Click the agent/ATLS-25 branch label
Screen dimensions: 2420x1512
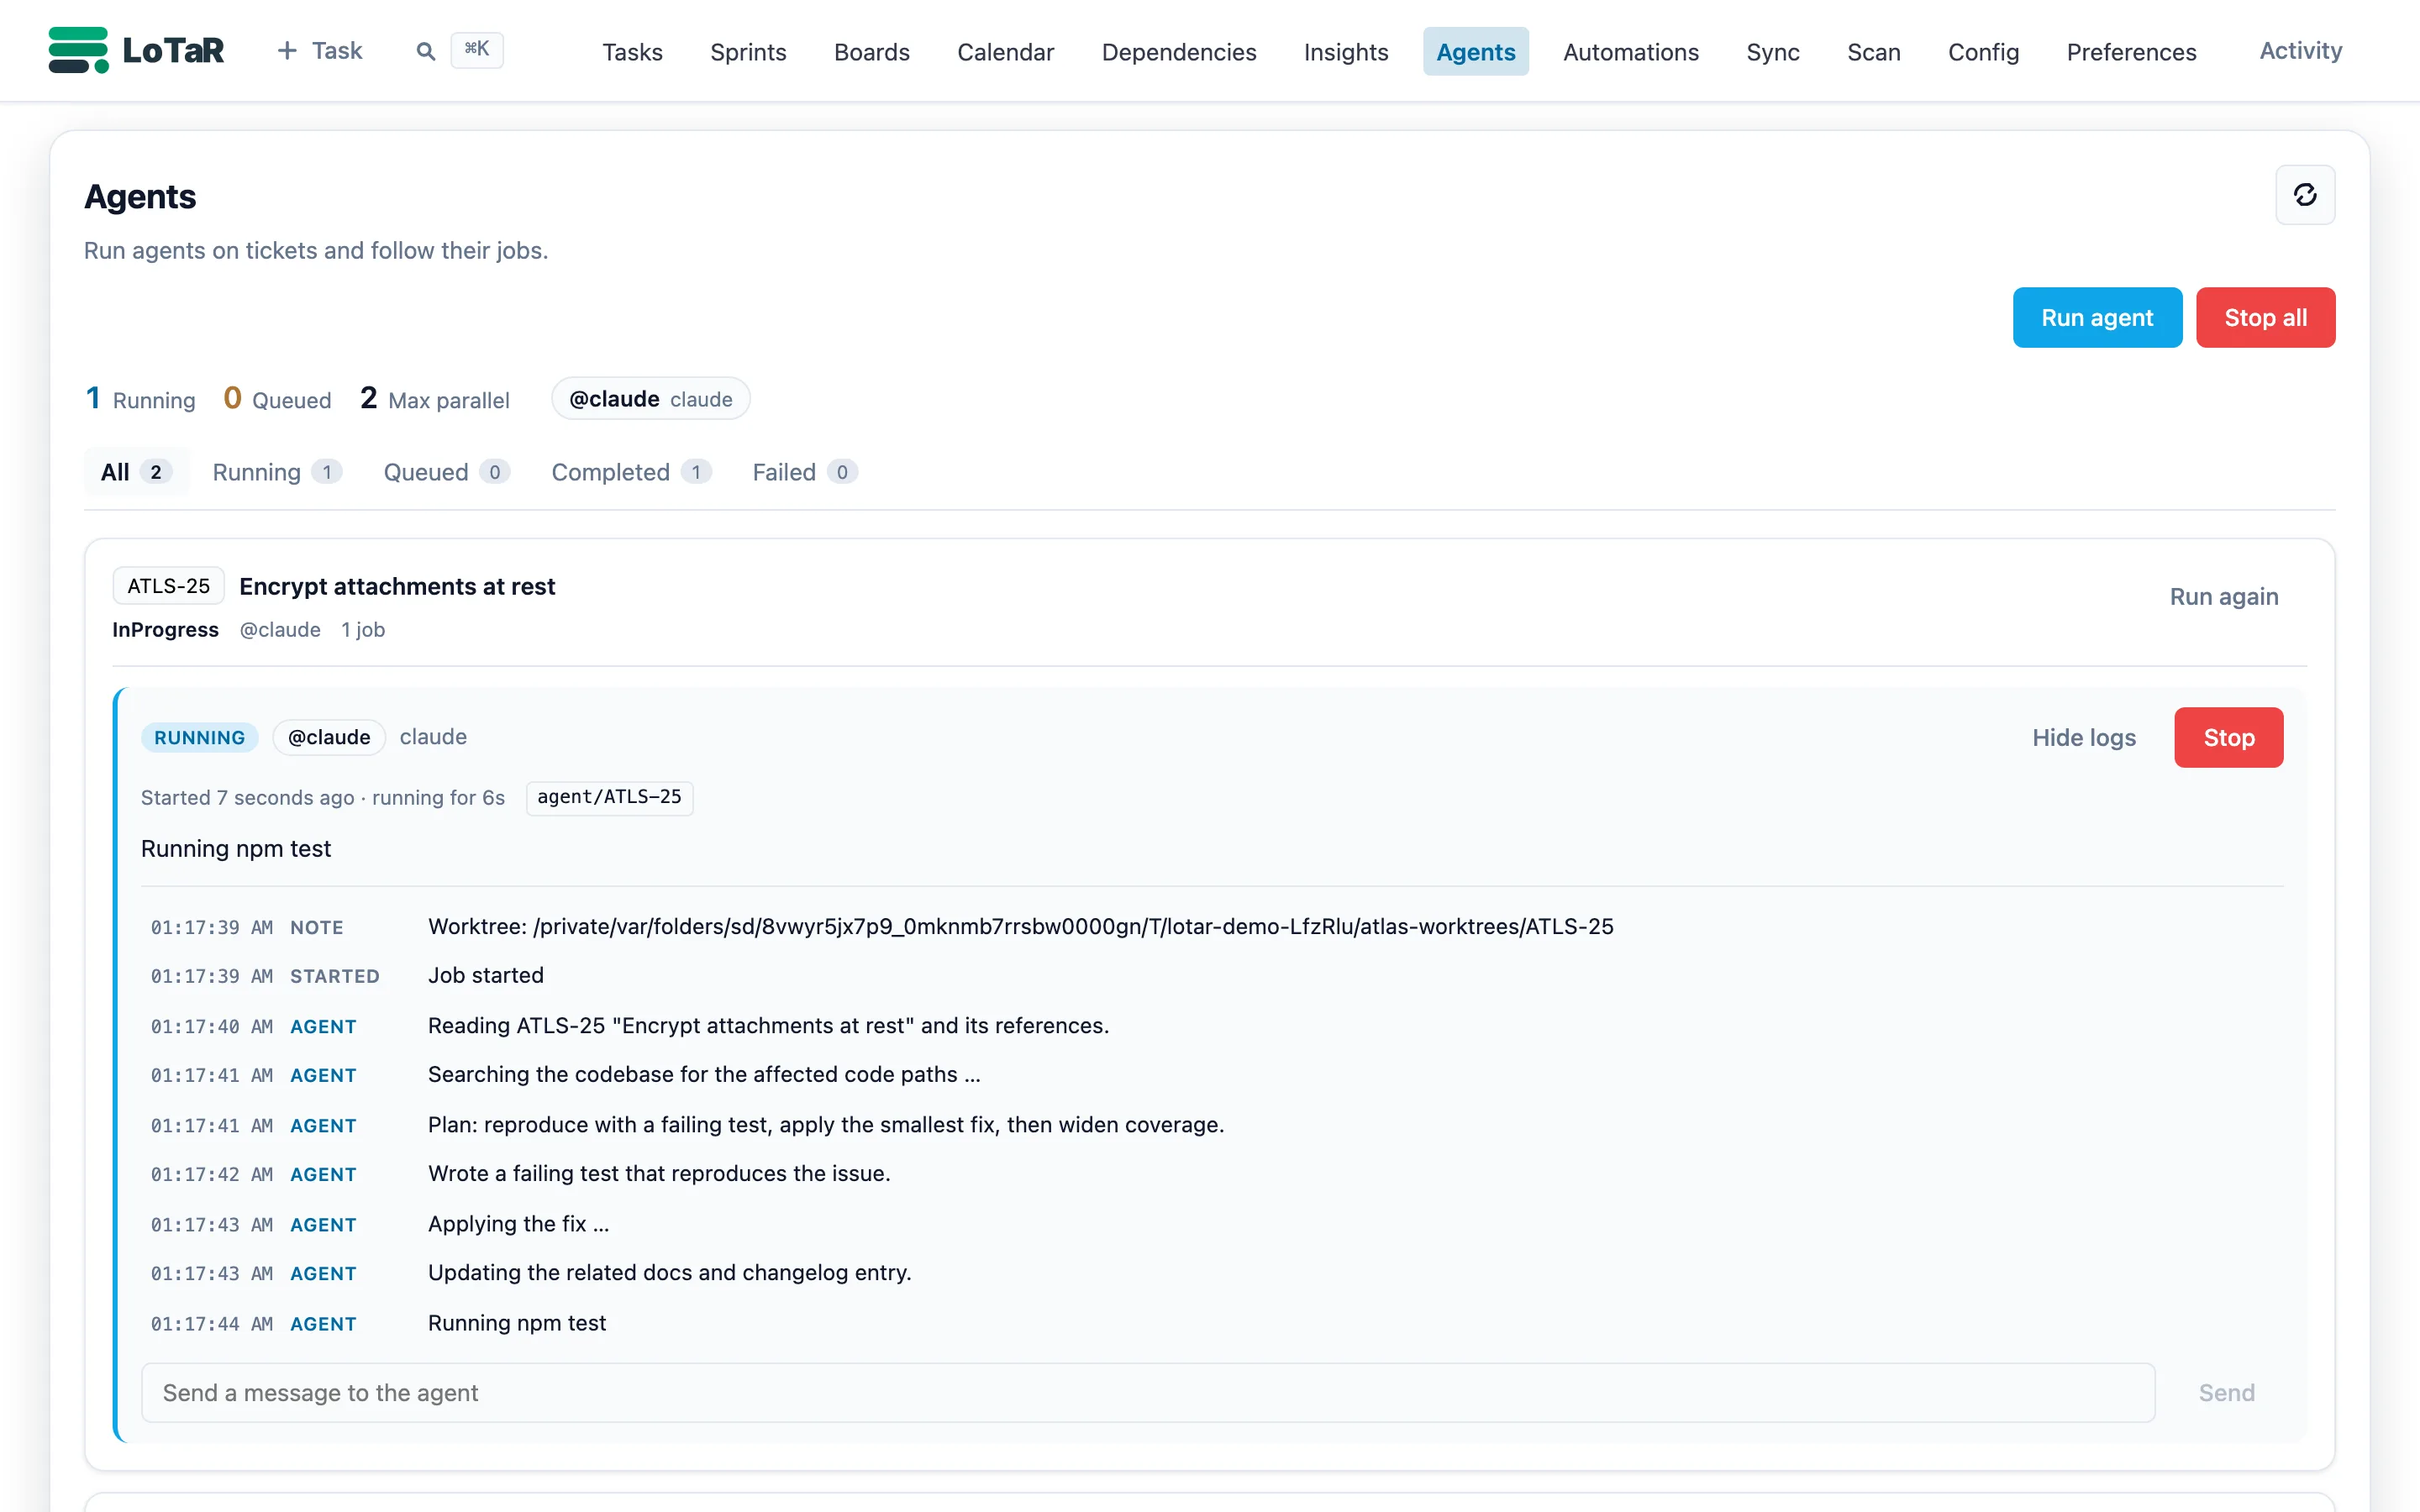(609, 797)
